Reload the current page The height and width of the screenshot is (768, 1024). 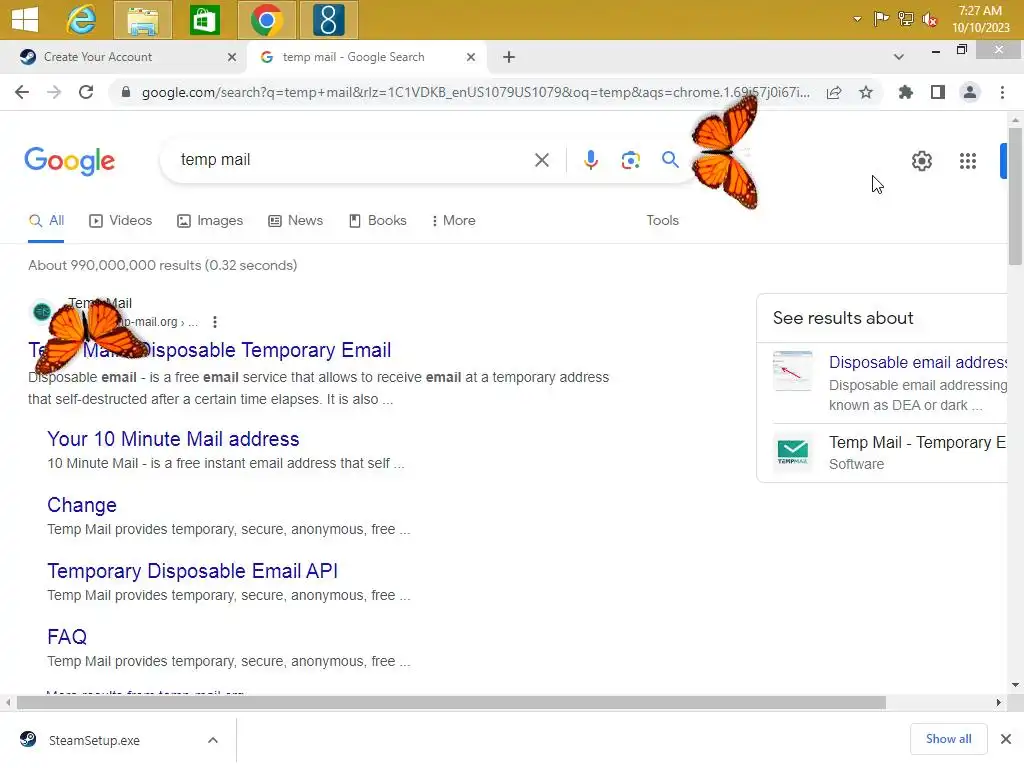86,92
